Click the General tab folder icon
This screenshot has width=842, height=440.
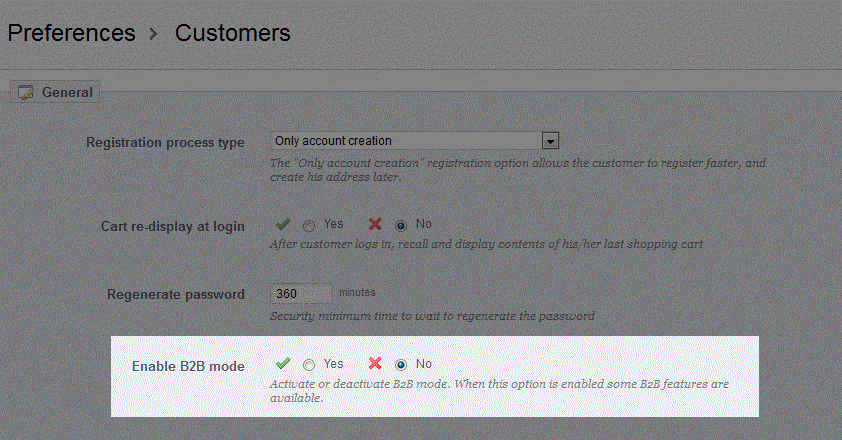[26, 92]
